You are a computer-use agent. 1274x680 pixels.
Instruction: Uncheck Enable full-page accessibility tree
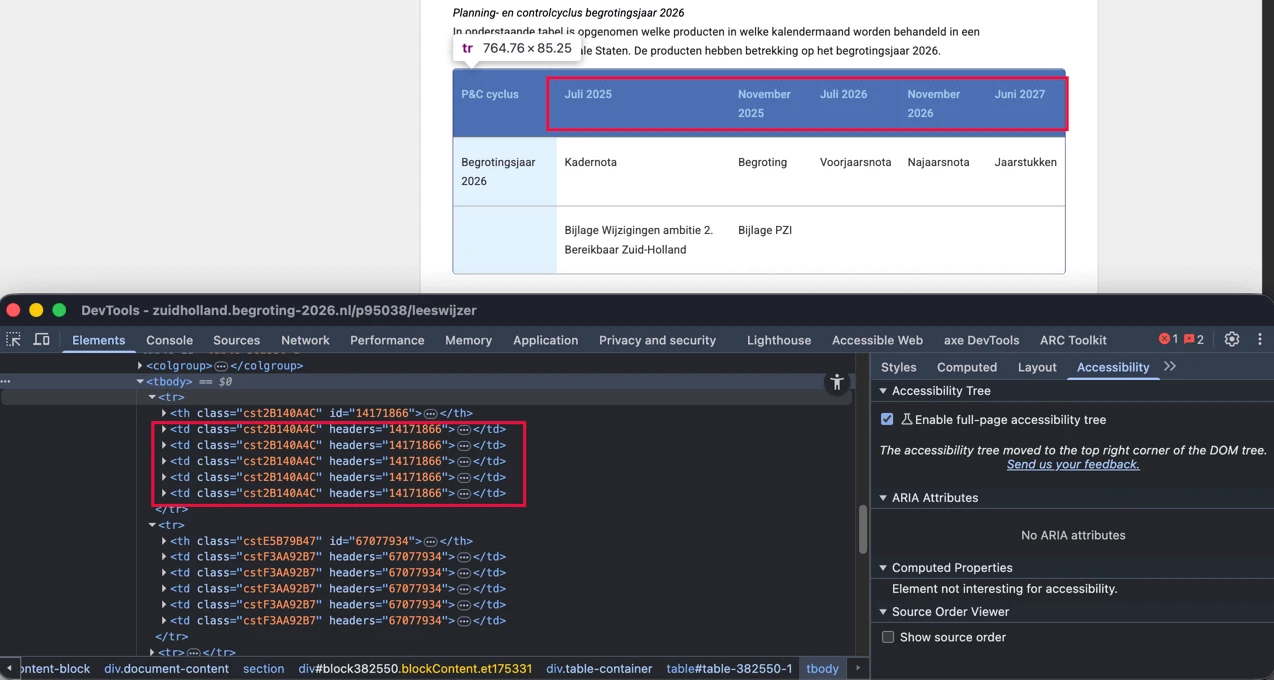tap(887, 419)
